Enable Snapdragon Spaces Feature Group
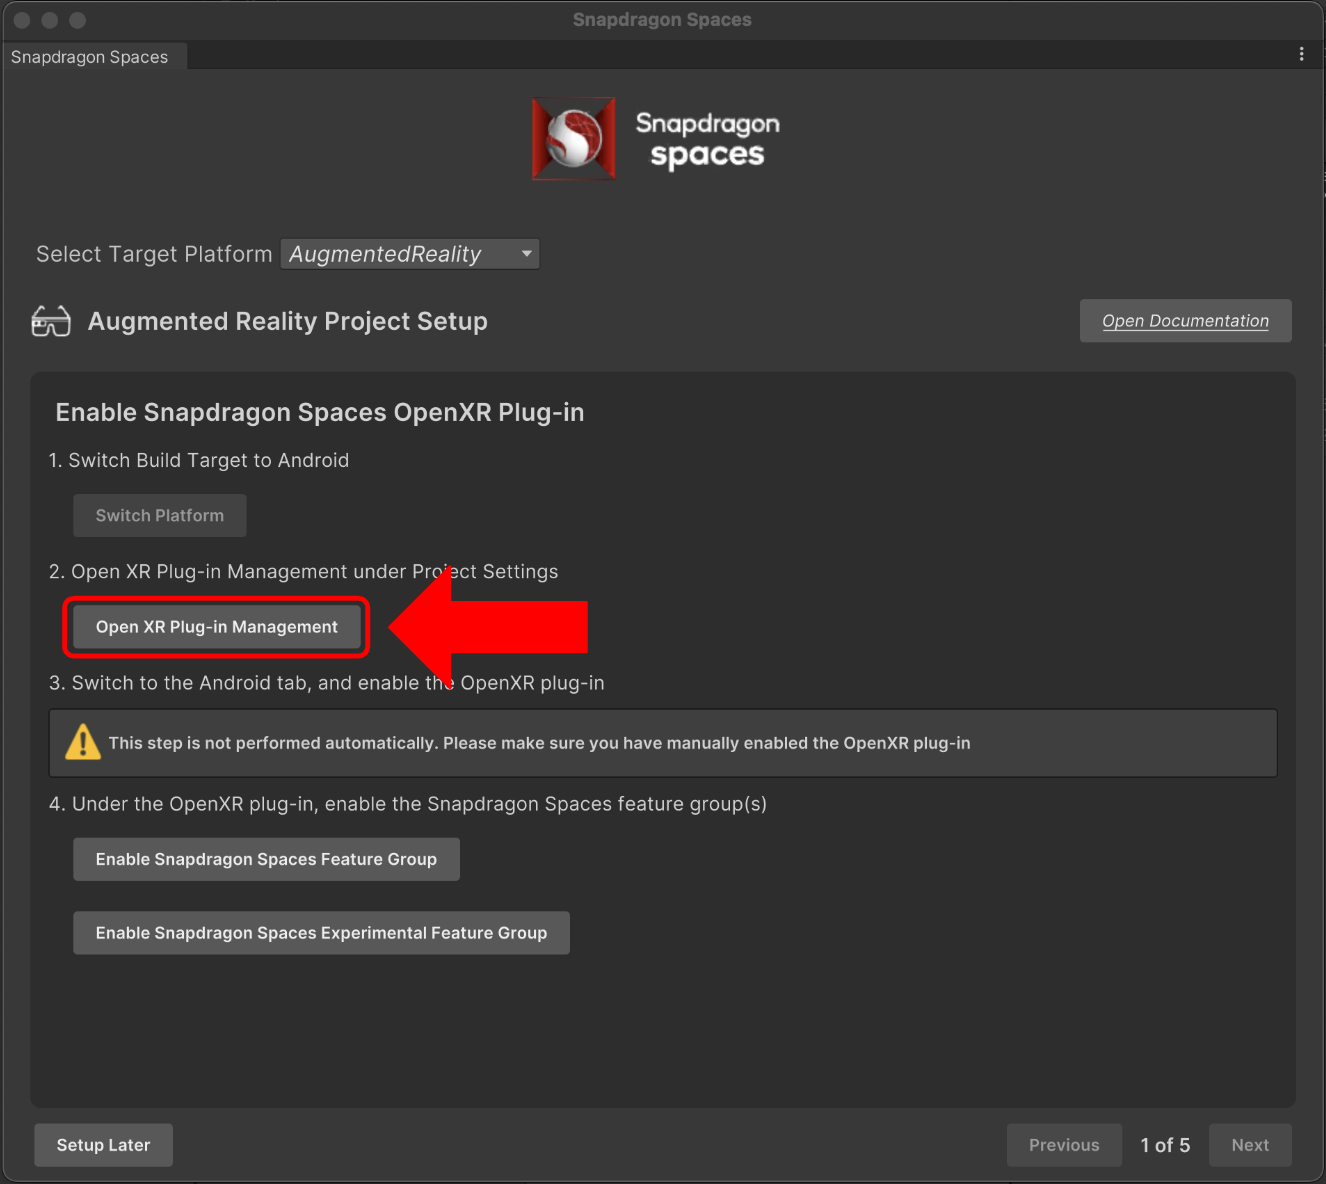 (266, 859)
